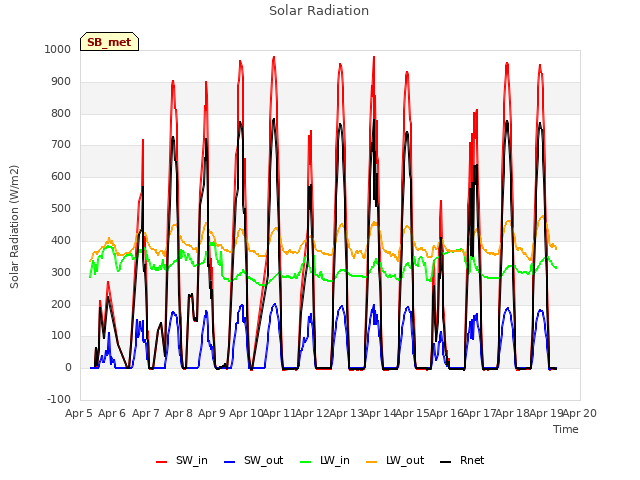Image resolution: width=640 pixels, height=480 pixels.
Task: Click the SW_out legend label
Action: 264,460
